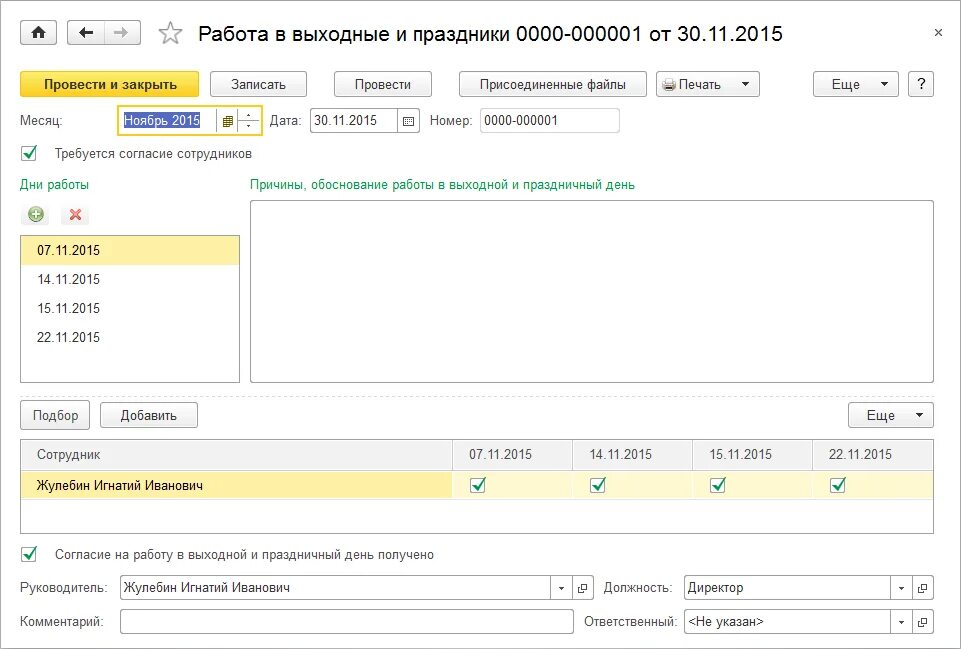Delete selected work day with red cross
The image size is (961, 649).
pyautogui.click(x=75, y=214)
